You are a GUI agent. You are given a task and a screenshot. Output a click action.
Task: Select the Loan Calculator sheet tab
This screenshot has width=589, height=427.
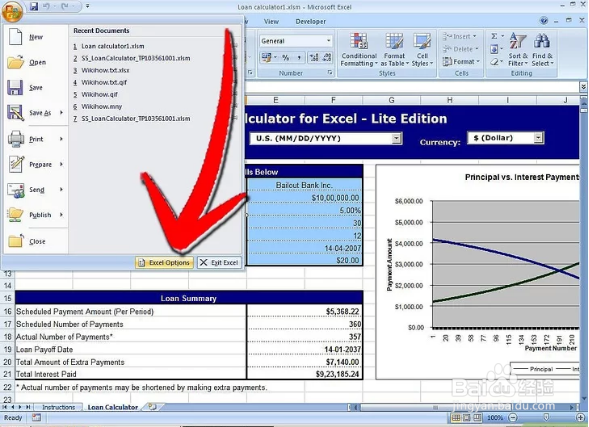[113, 407]
